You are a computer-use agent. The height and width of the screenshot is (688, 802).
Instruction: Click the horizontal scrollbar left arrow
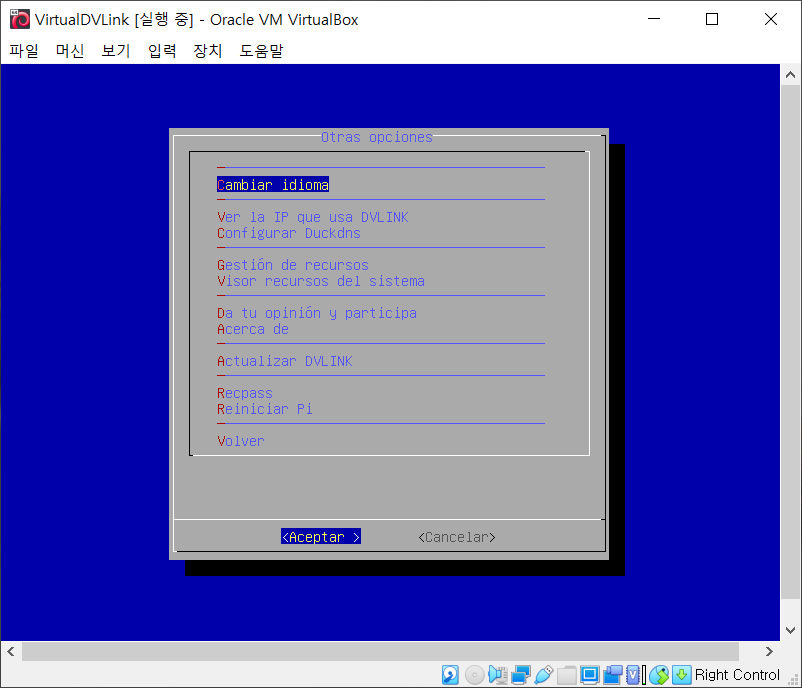pos(11,652)
